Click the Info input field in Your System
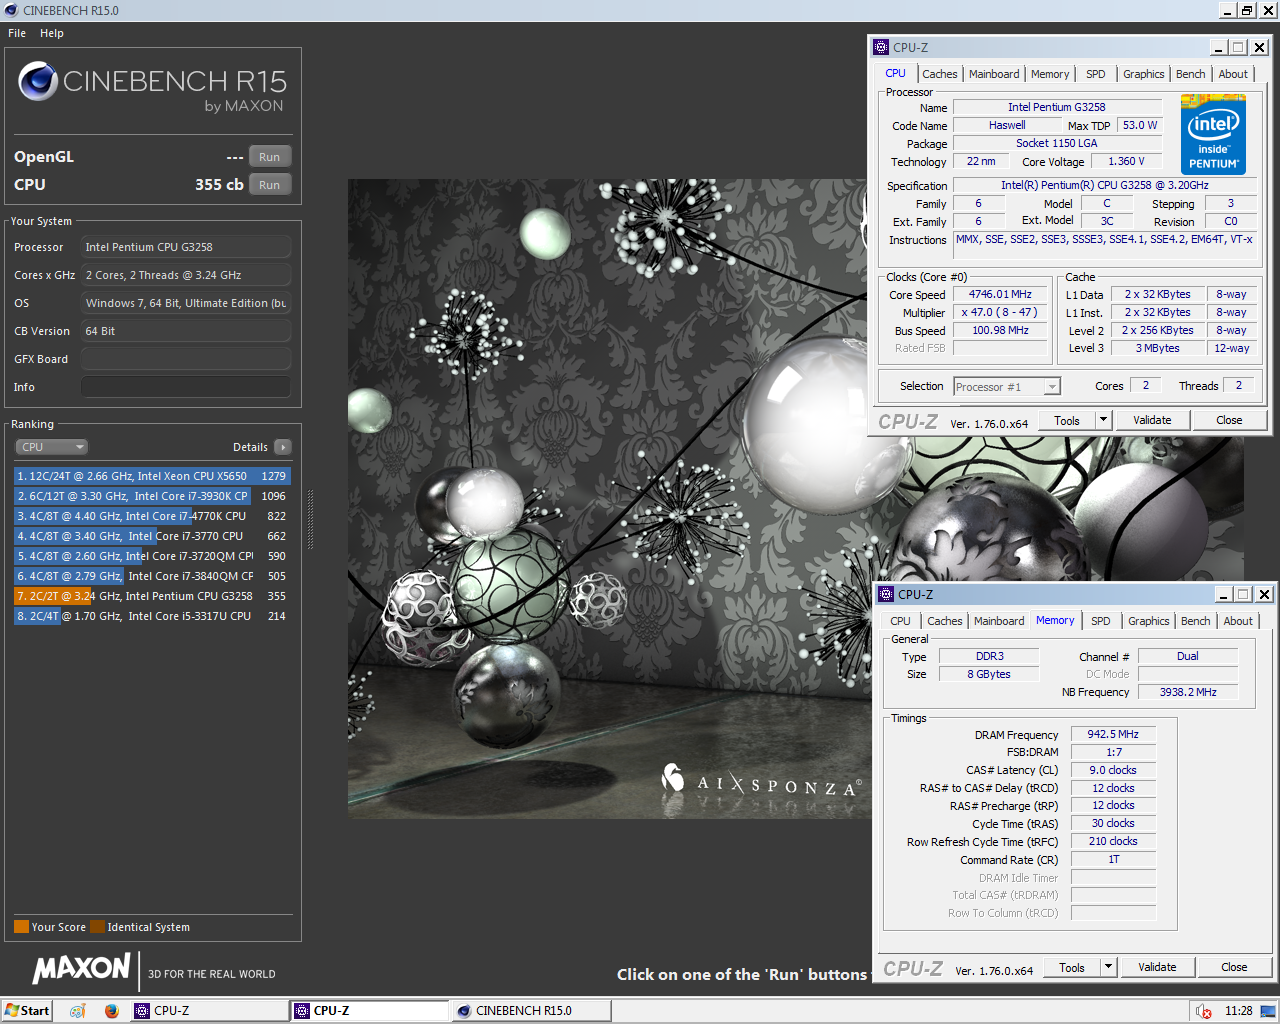This screenshot has height=1024, width=1280. point(186,387)
